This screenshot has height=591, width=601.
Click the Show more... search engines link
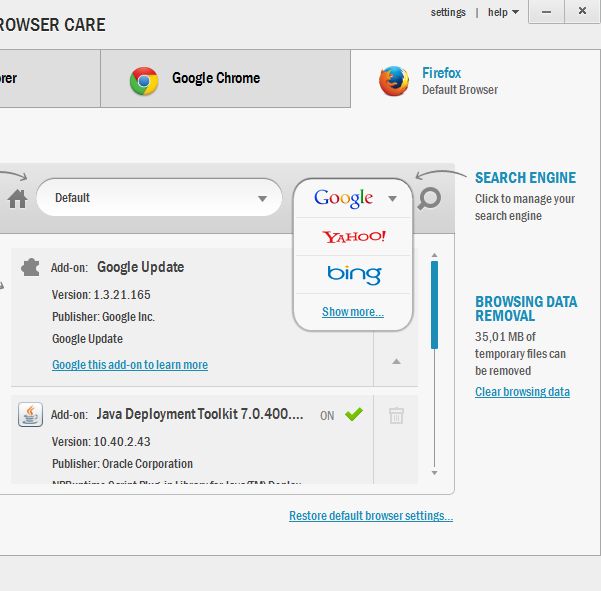pyautogui.click(x=353, y=312)
